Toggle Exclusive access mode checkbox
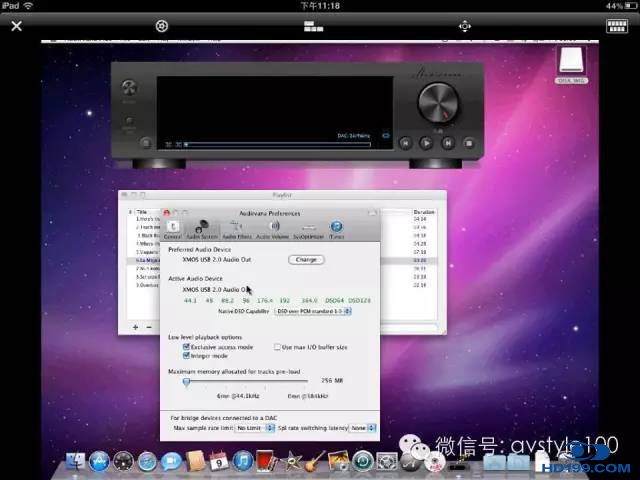Image resolution: width=640 pixels, height=480 pixels. [x=186, y=347]
